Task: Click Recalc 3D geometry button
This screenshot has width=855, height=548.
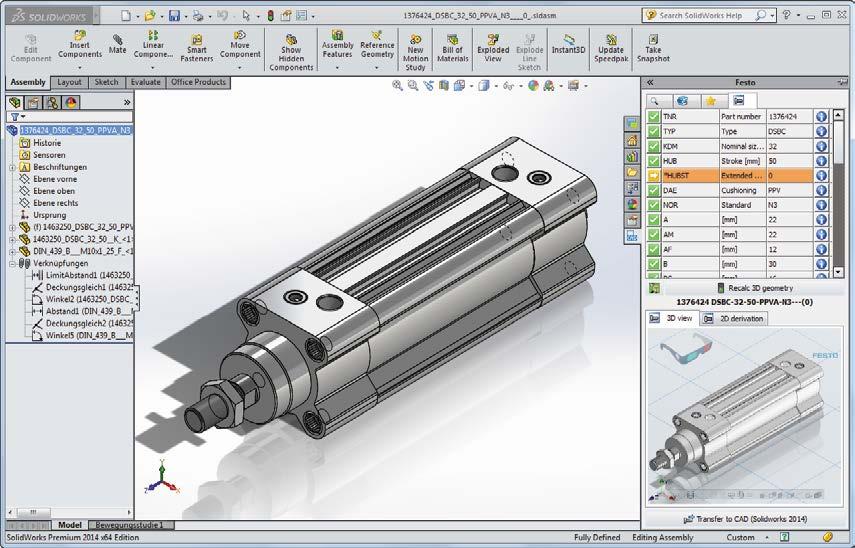Action: click(x=755, y=288)
